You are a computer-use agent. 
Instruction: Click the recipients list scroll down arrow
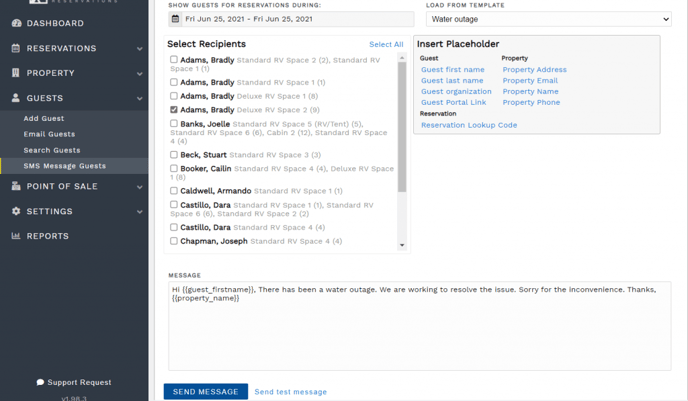coord(402,245)
